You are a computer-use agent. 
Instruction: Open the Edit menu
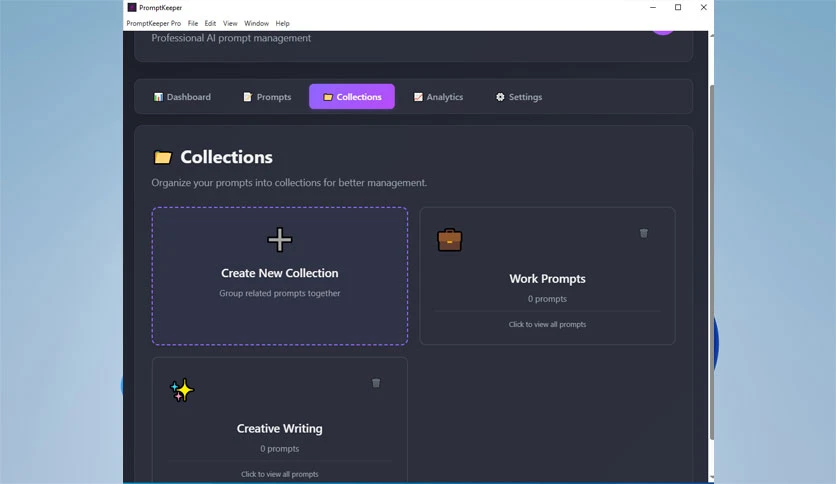click(210, 23)
